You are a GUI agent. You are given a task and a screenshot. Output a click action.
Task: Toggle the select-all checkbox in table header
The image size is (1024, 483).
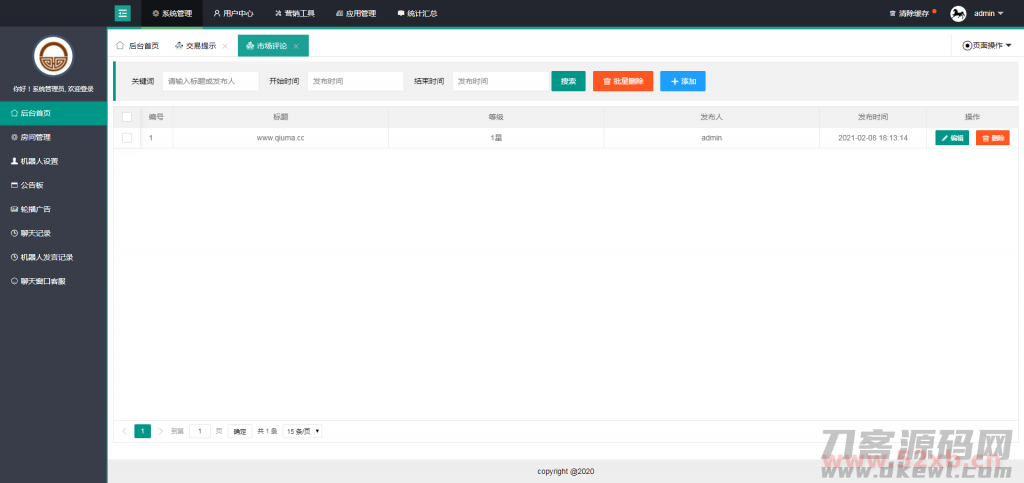tap(127, 117)
